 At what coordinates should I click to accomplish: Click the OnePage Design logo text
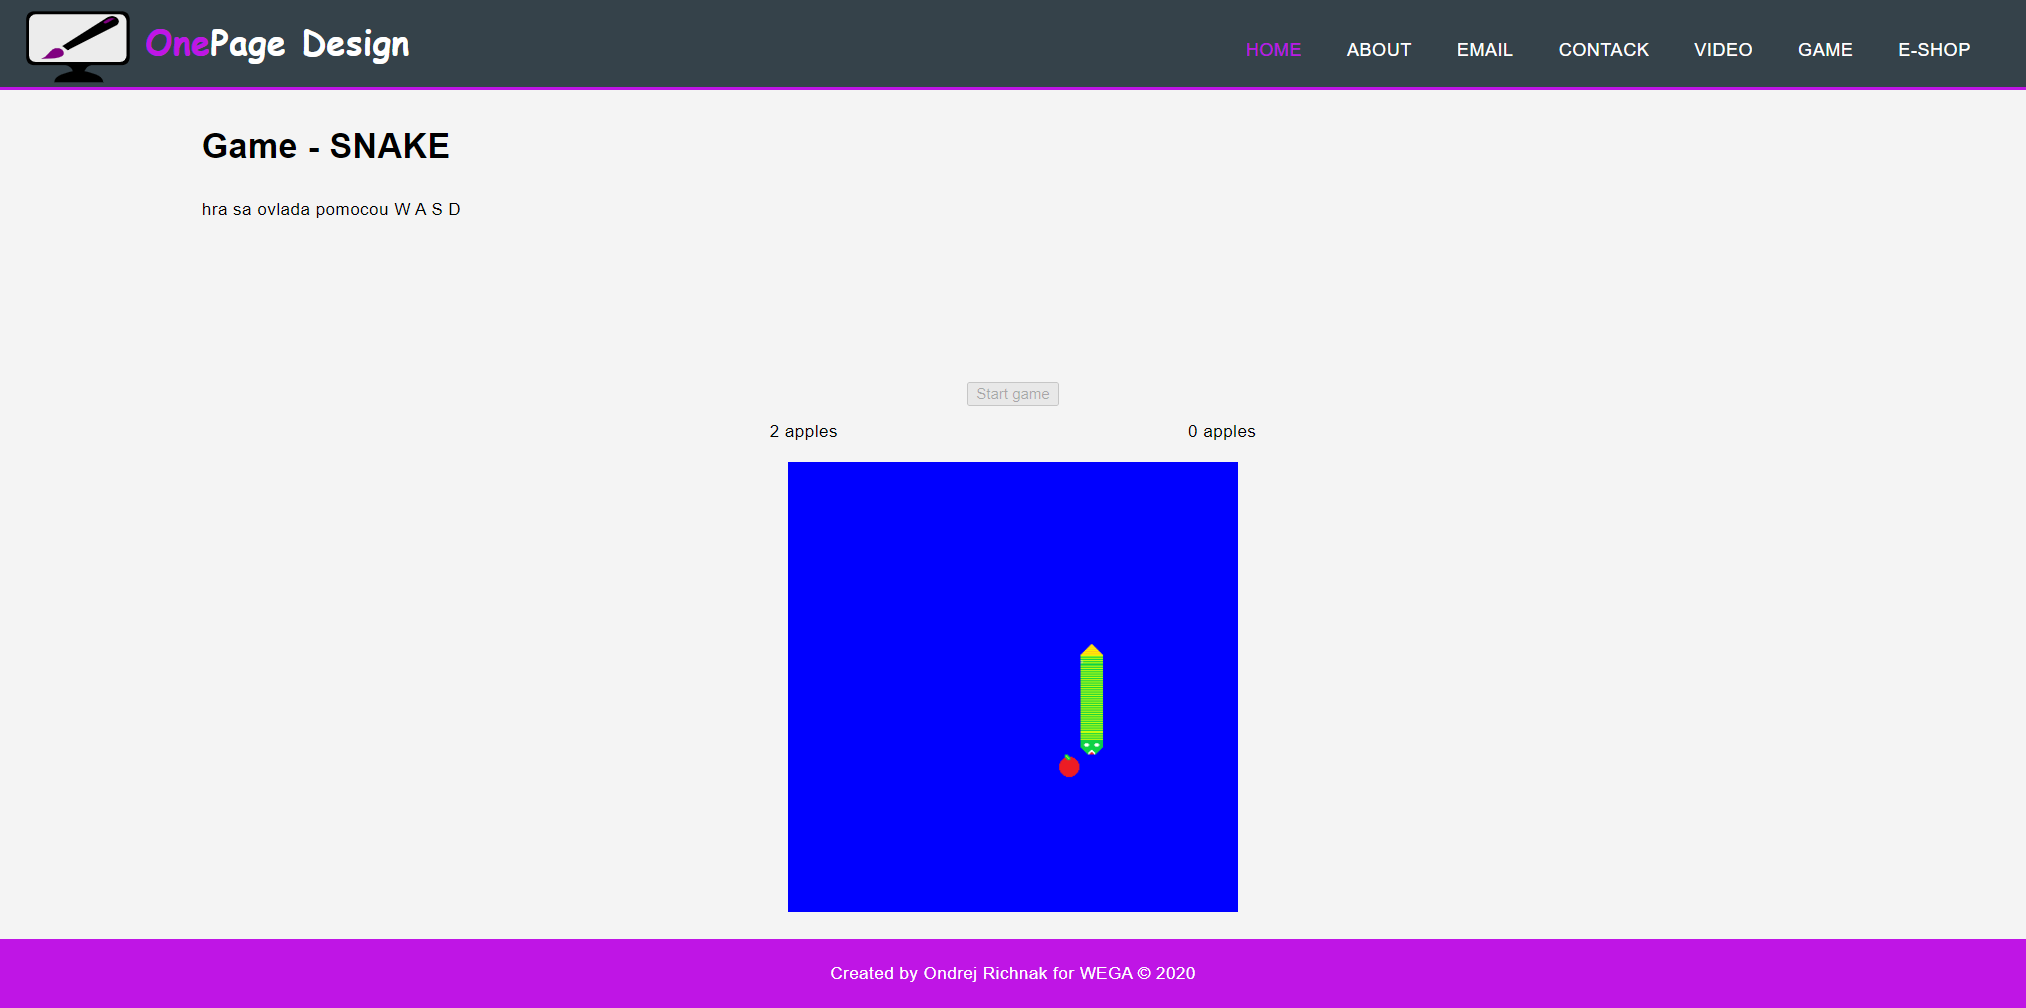[x=277, y=44]
